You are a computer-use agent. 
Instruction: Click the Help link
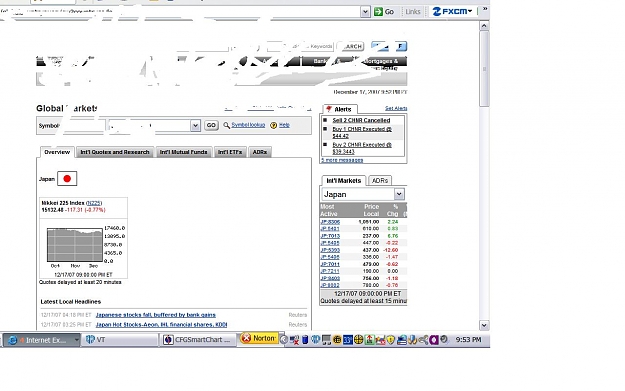(284, 125)
